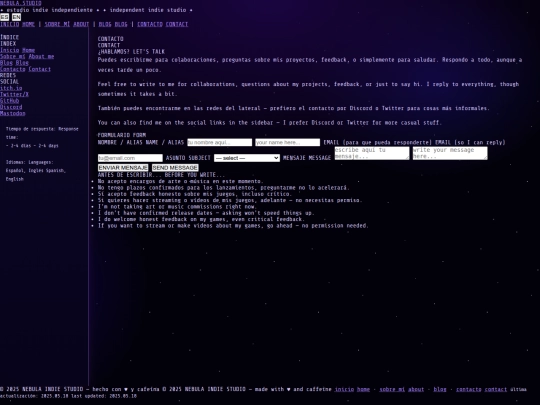Viewport: 540px width, 405px height.
Task: Focus the 'escribe aquí tu mensaje' textarea
Action: click(372, 153)
